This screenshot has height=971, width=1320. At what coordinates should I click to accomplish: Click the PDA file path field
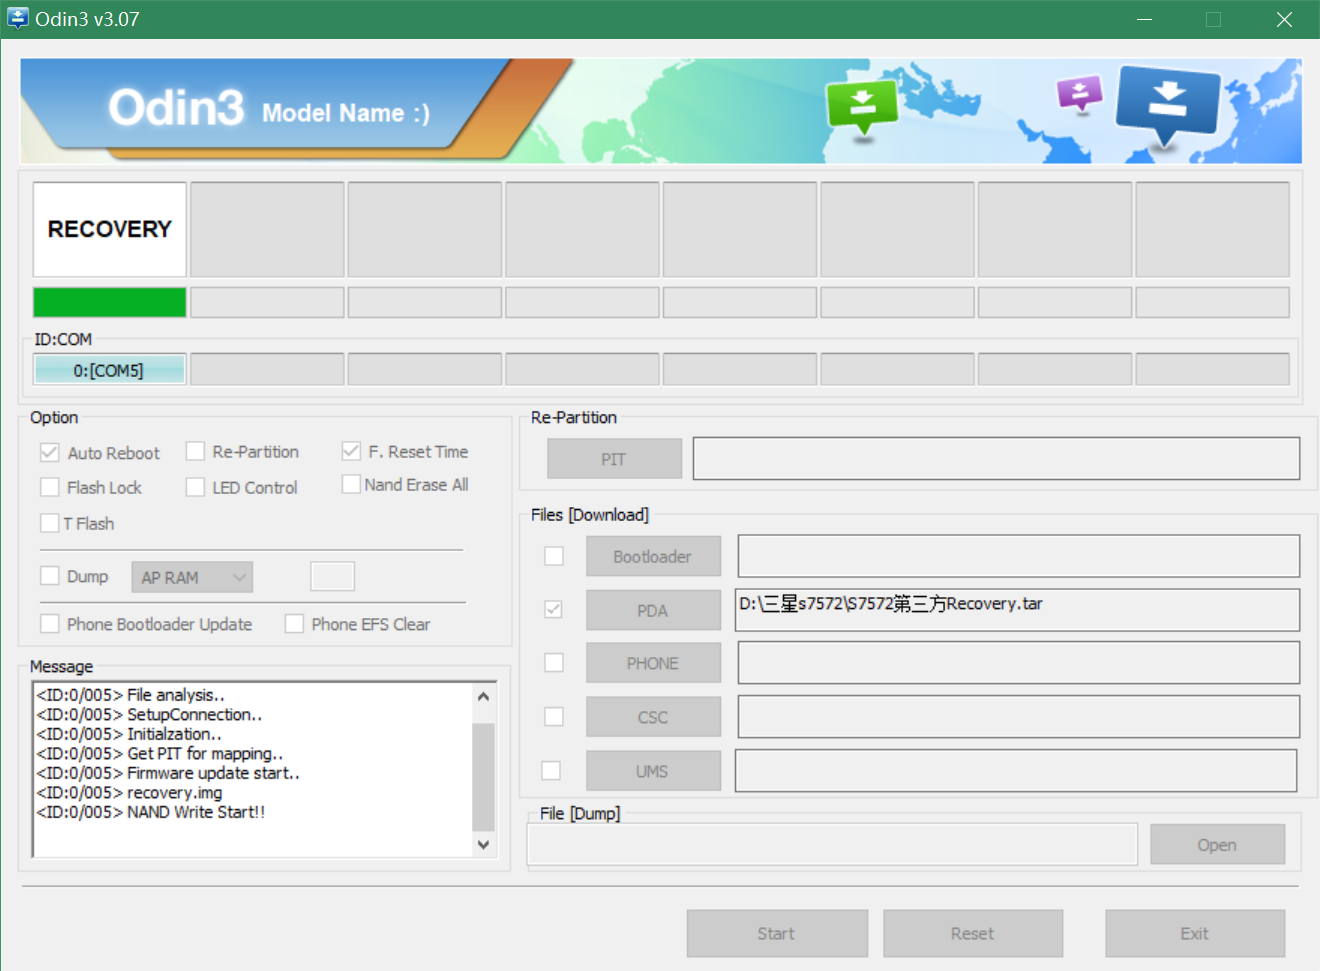coord(1017,609)
